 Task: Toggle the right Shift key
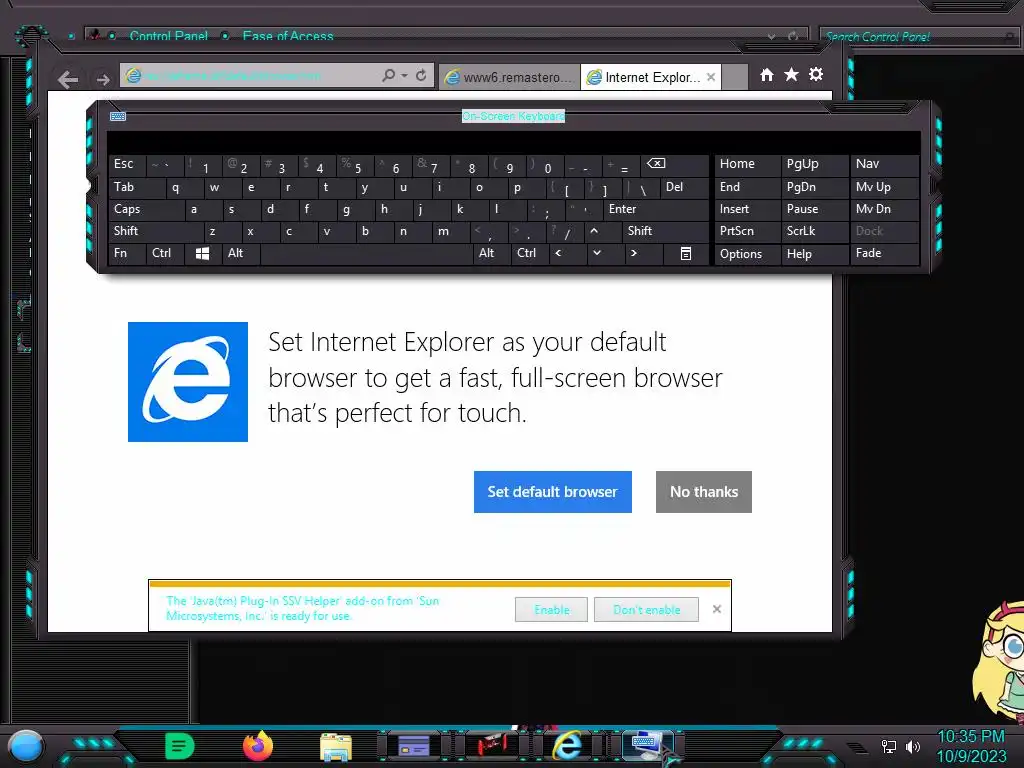(665, 231)
